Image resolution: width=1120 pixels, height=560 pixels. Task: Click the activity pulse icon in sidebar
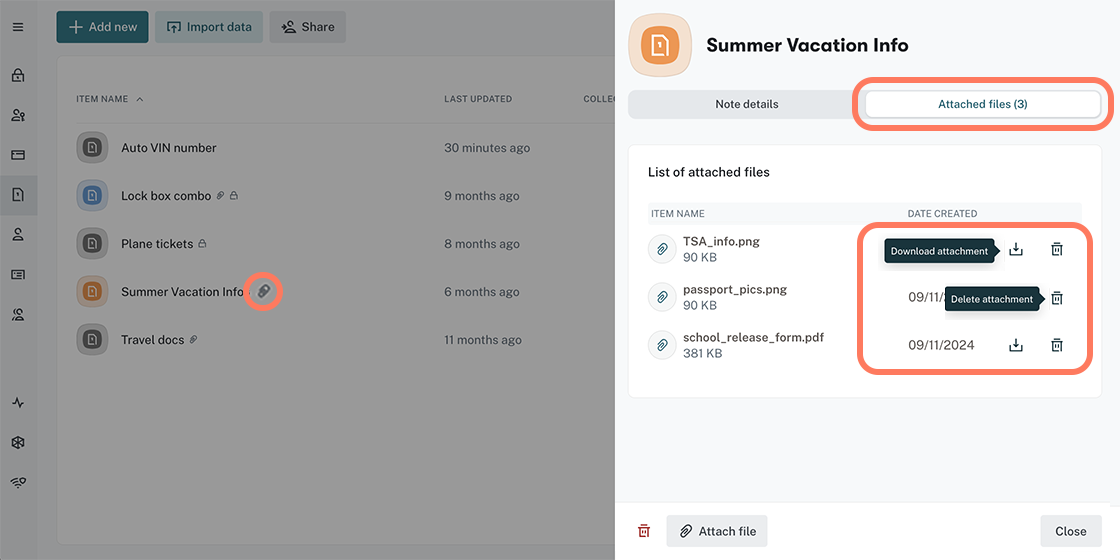(18, 403)
